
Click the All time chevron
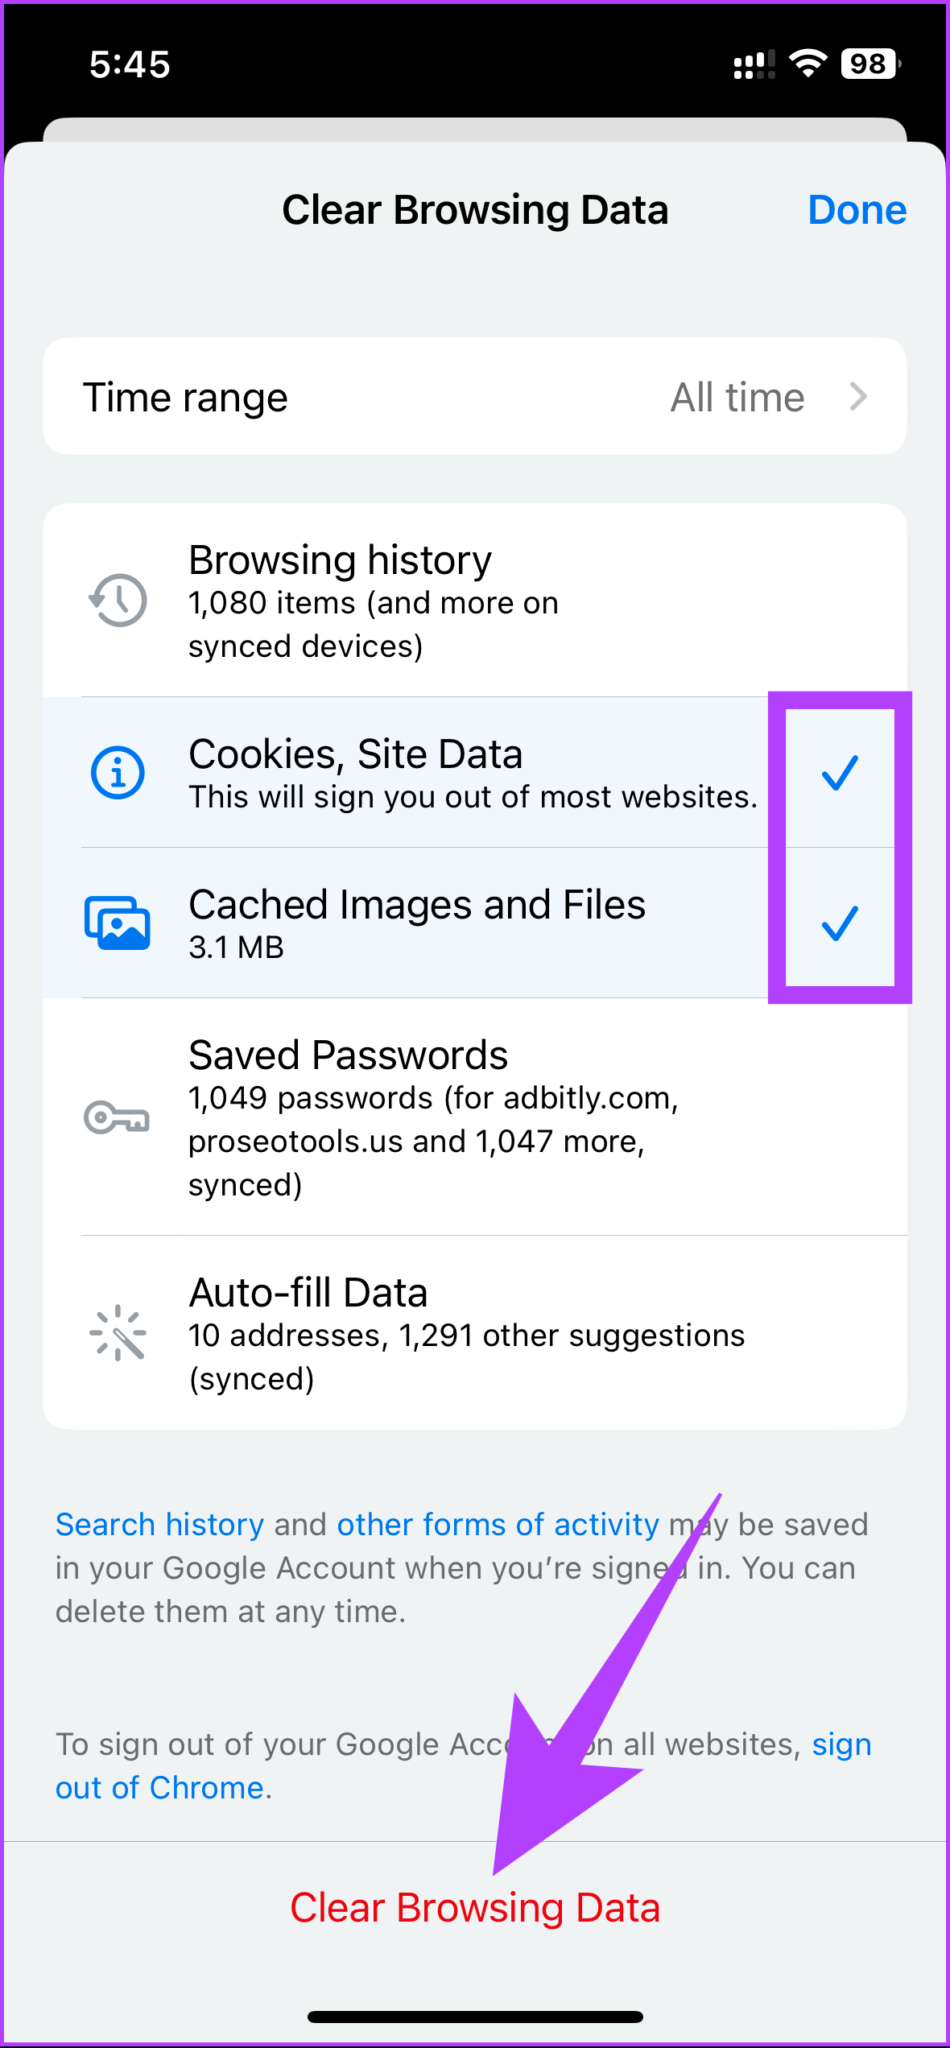point(857,396)
